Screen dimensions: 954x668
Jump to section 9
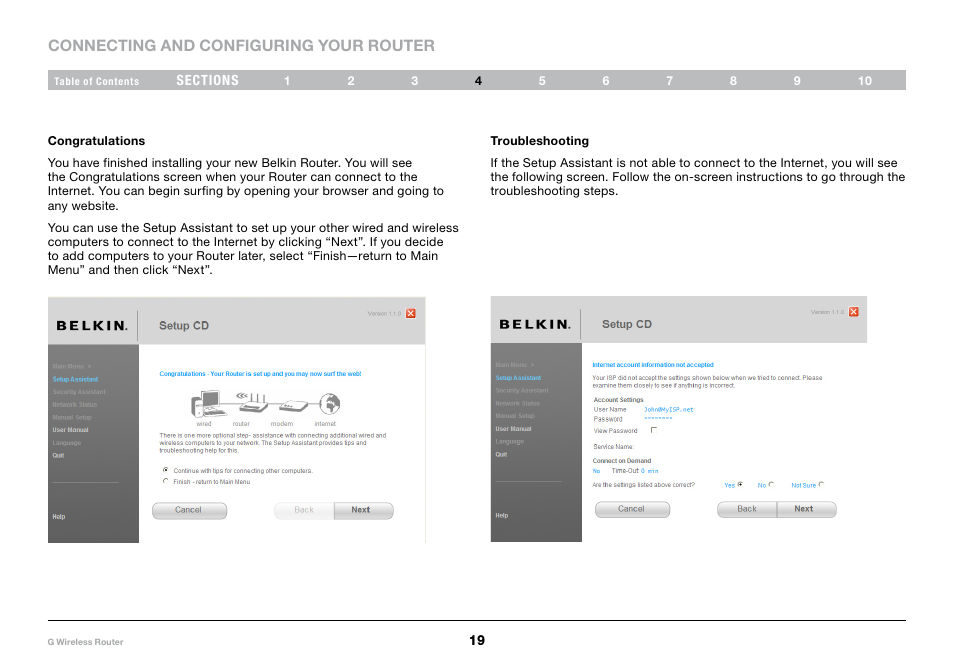coord(797,81)
